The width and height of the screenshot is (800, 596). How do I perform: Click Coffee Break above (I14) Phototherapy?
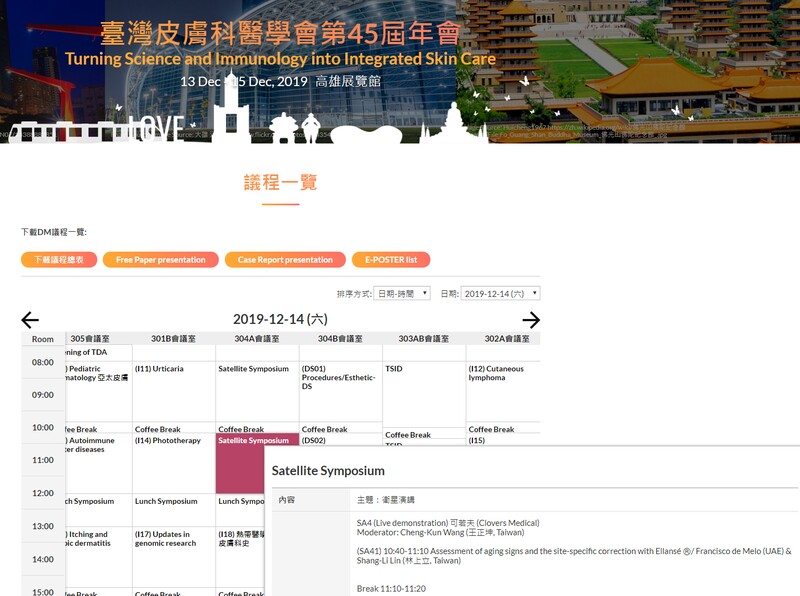(x=174, y=429)
